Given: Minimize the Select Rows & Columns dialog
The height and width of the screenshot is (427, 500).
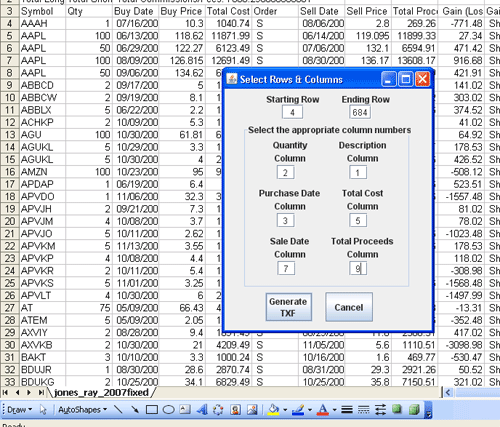Looking at the screenshot, I should coord(389,79).
